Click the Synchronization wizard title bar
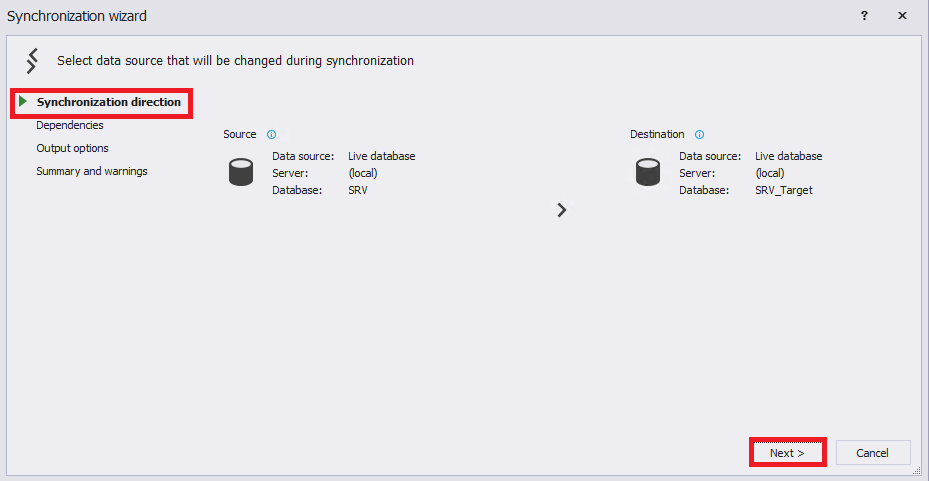 [x=400, y=16]
